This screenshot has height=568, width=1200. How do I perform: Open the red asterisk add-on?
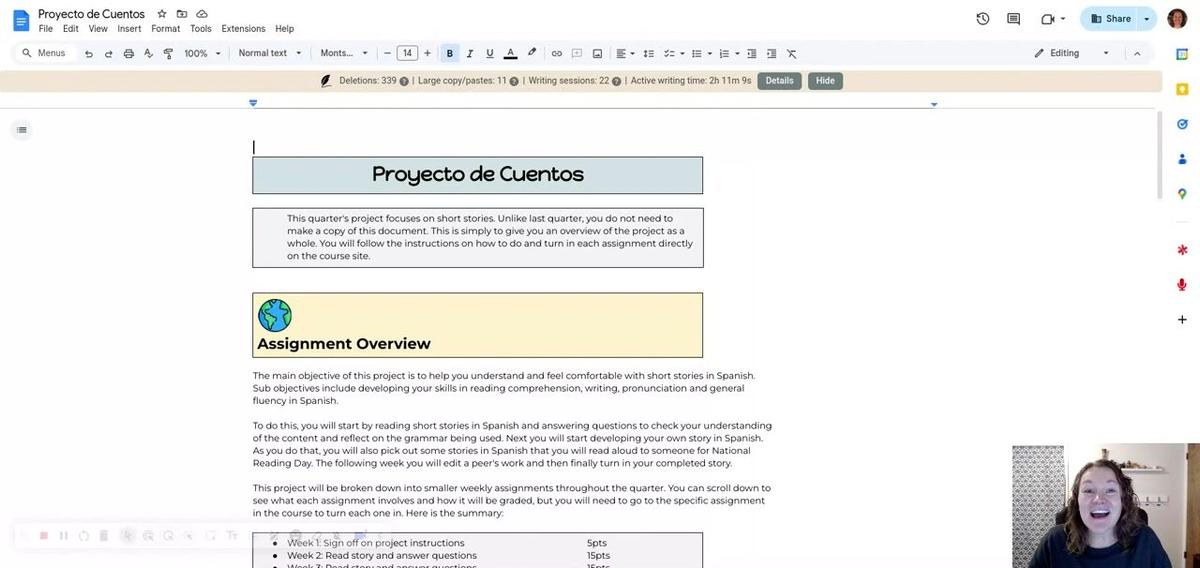pyautogui.click(x=1182, y=249)
